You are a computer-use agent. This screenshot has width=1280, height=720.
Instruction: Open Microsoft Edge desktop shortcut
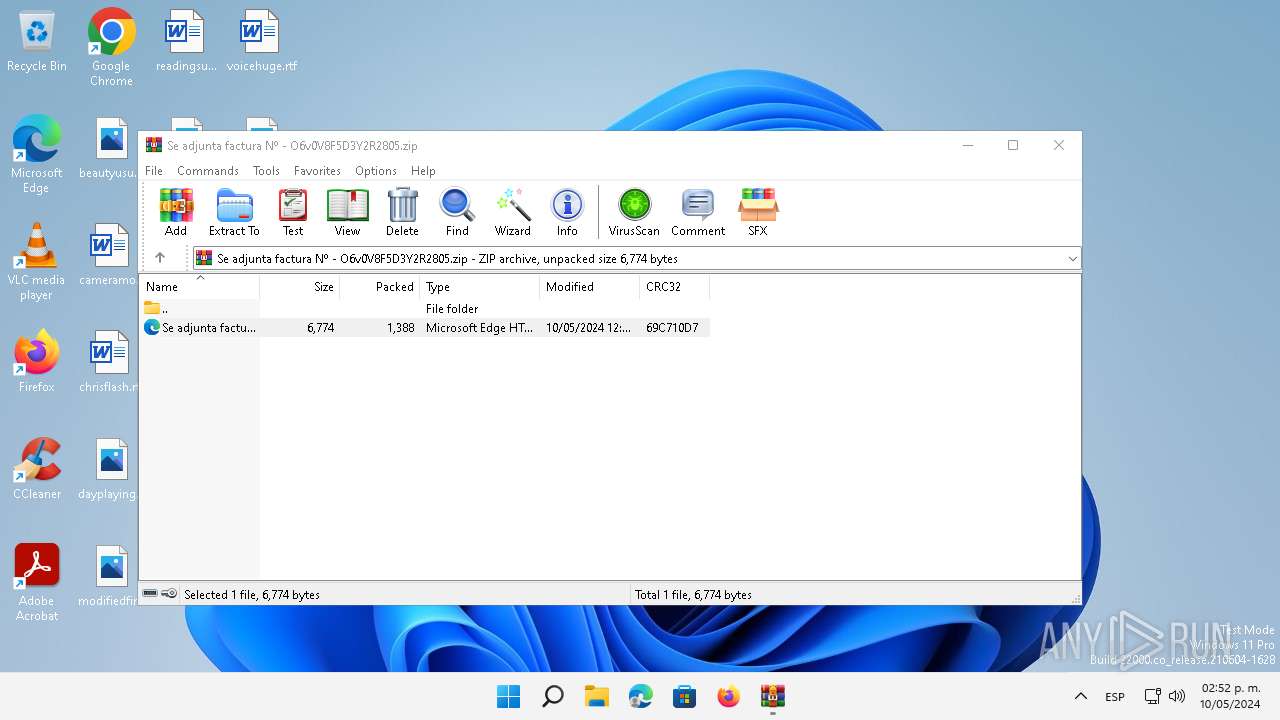[37, 154]
